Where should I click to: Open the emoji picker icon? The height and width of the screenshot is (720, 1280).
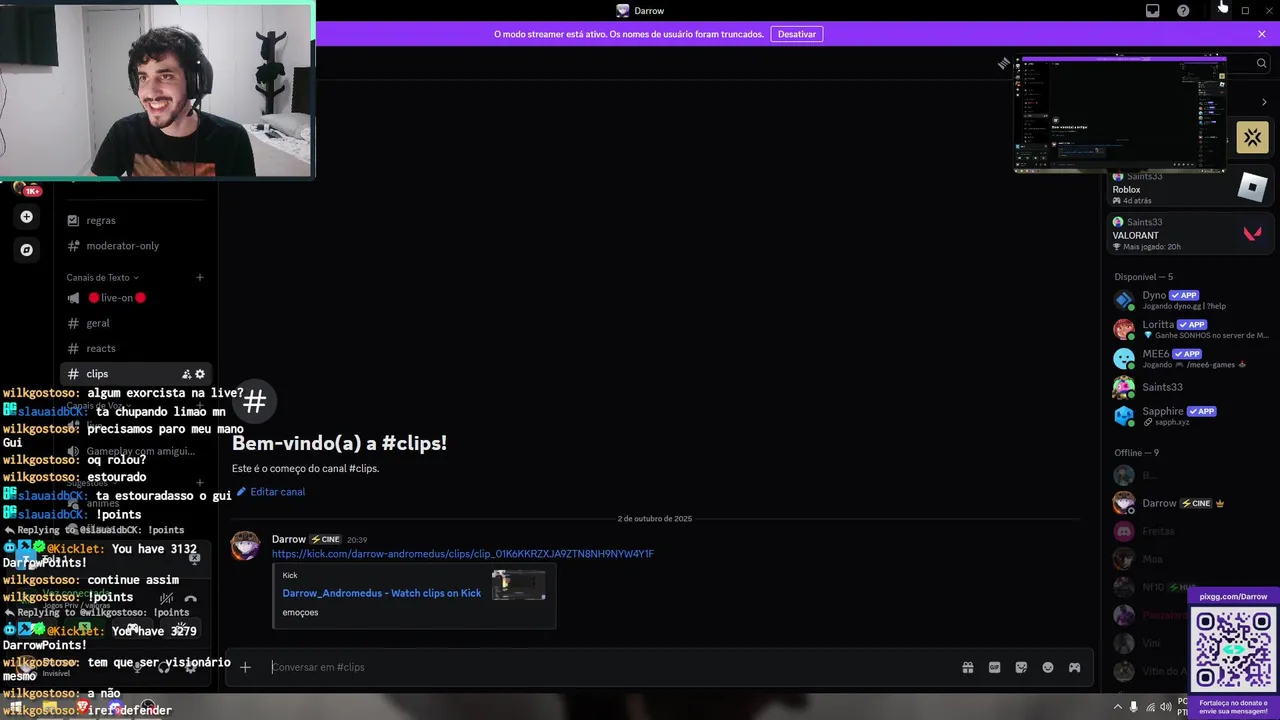tap(1048, 667)
